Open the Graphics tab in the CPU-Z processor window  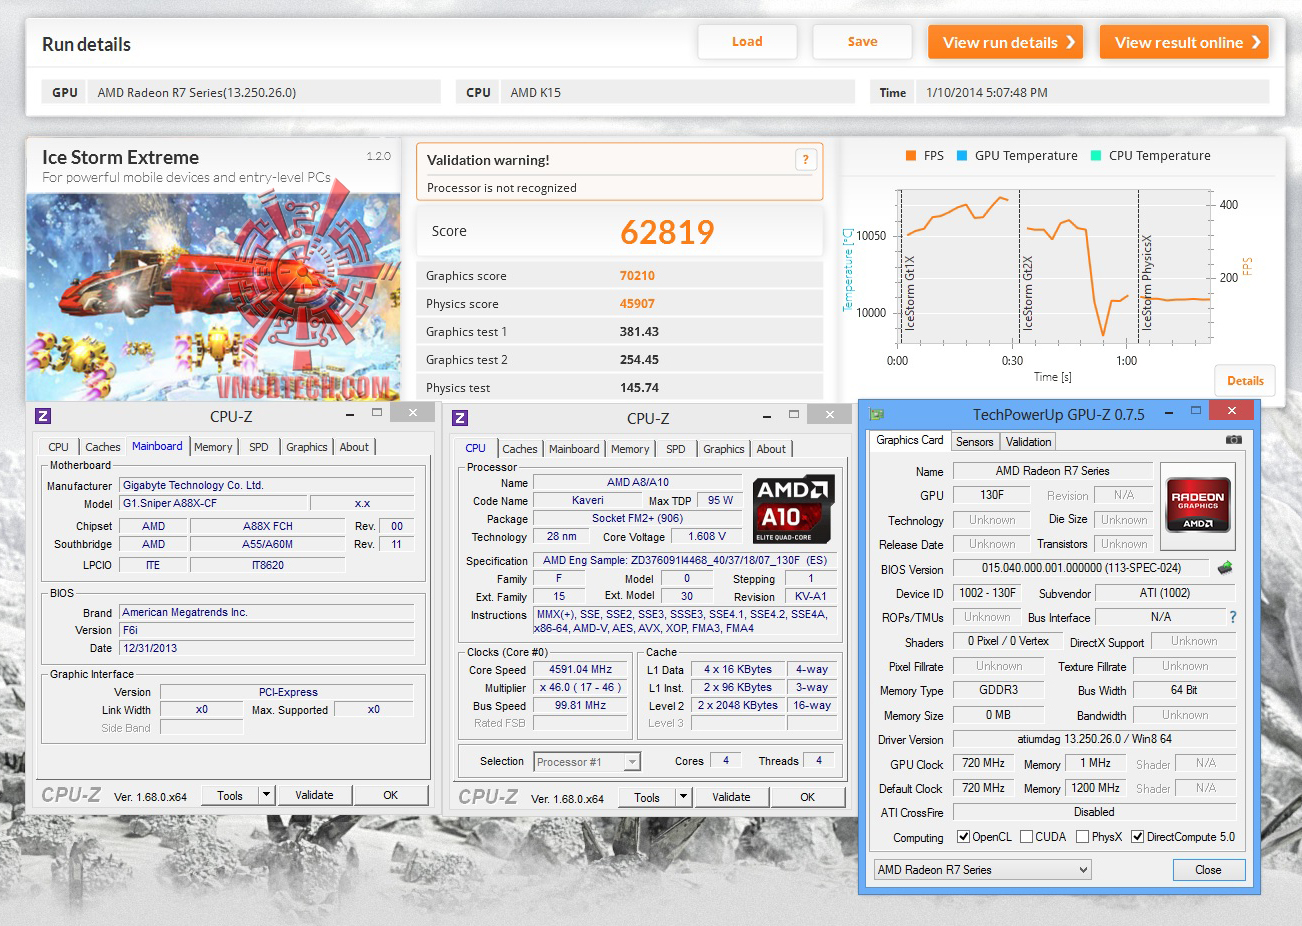[724, 449]
